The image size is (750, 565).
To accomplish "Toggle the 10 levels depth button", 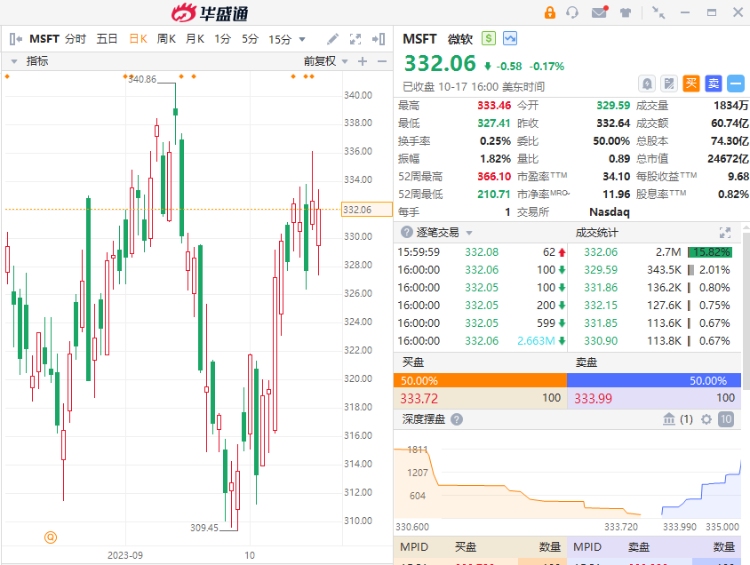I will click(726, 420).
